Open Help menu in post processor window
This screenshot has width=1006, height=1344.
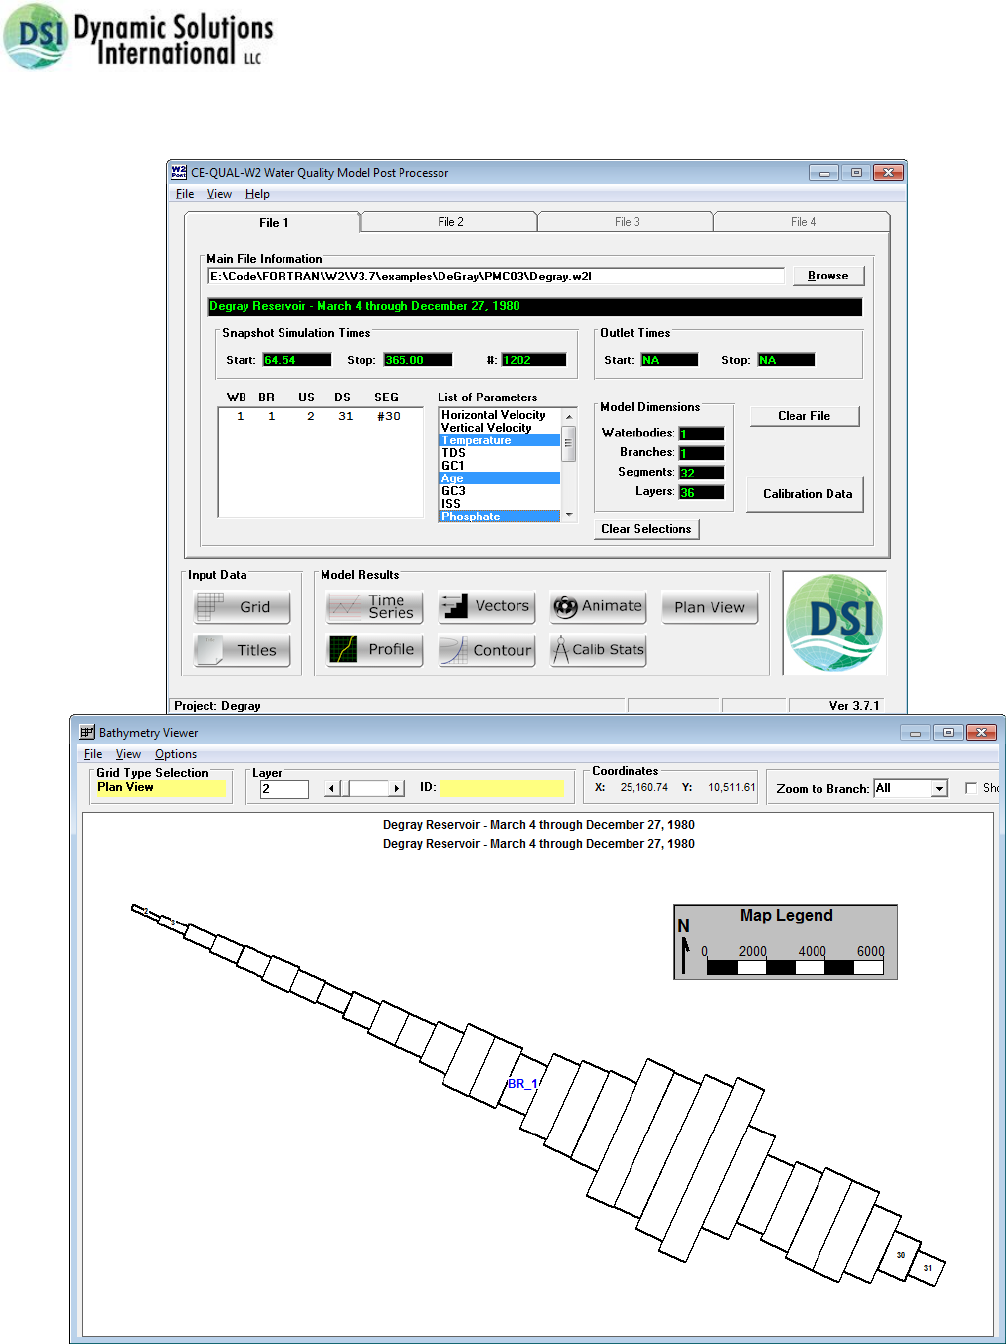(x=257, y=194)
